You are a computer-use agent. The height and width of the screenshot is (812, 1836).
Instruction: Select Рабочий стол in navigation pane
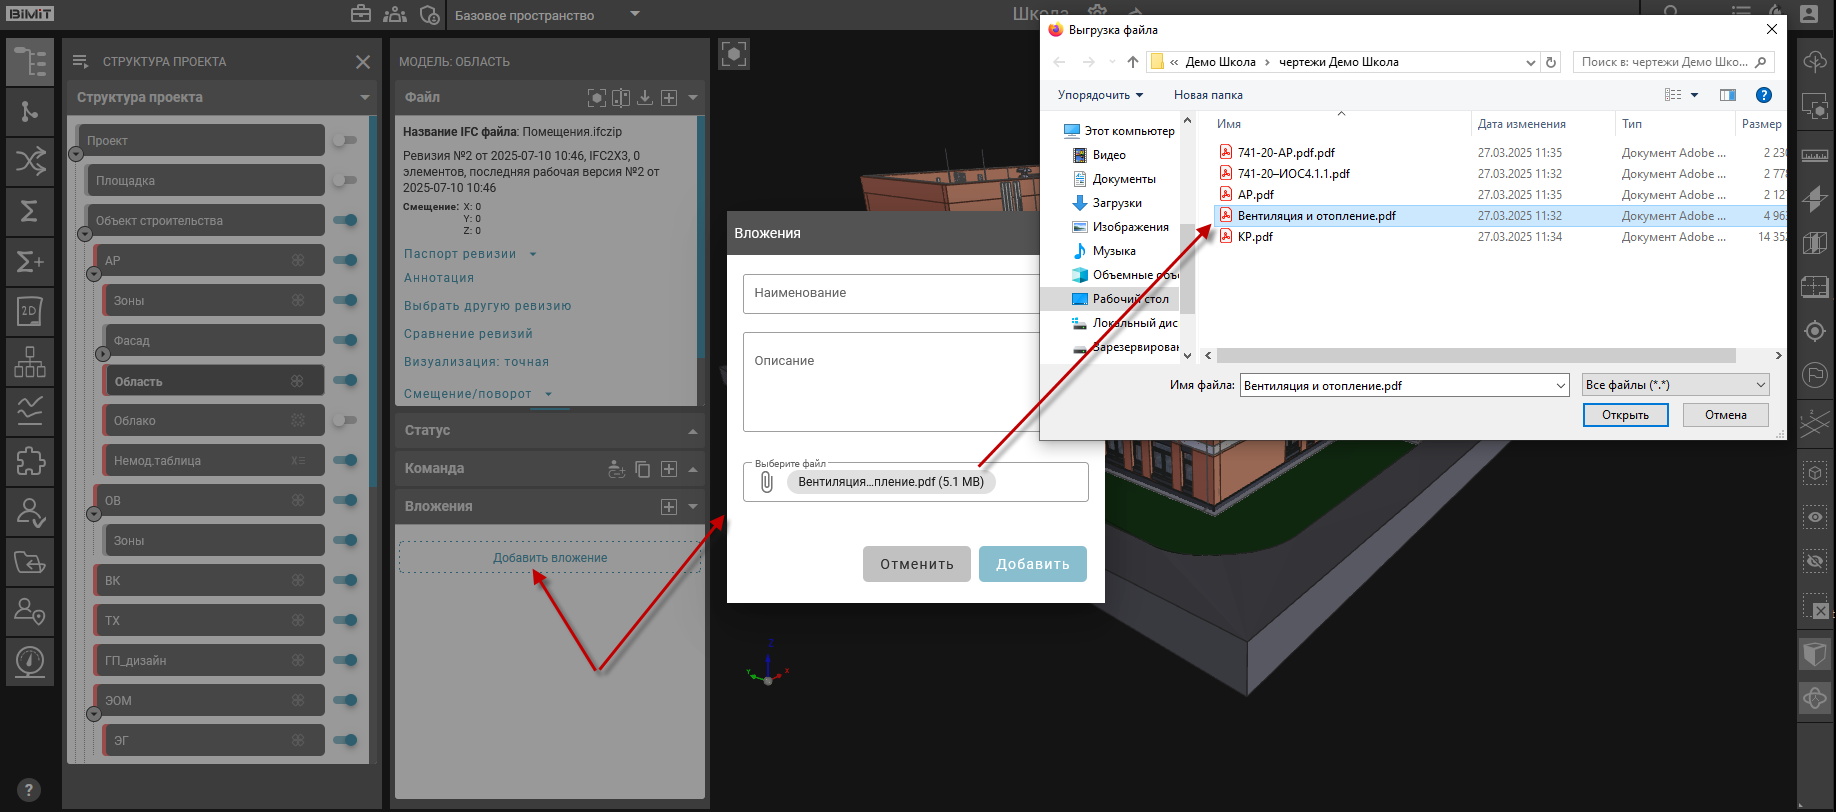pyautogui.click(x=1130, y=299)
